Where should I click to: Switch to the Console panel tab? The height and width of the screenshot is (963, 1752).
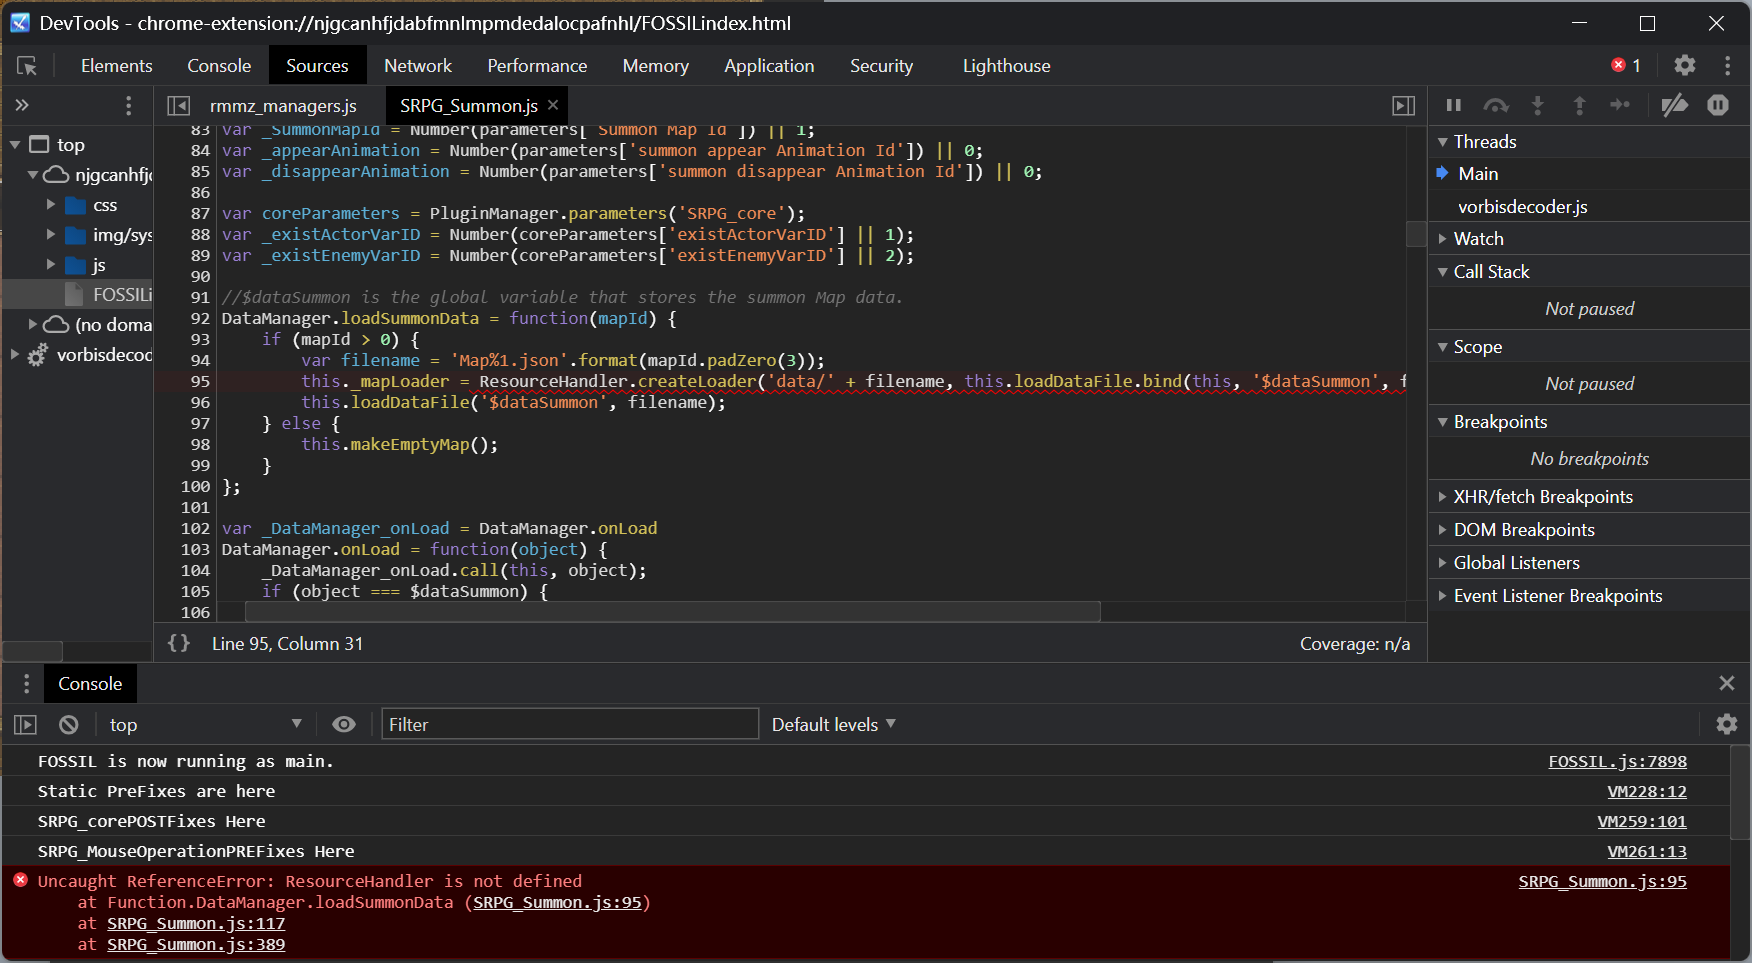(x=219, y=66)
